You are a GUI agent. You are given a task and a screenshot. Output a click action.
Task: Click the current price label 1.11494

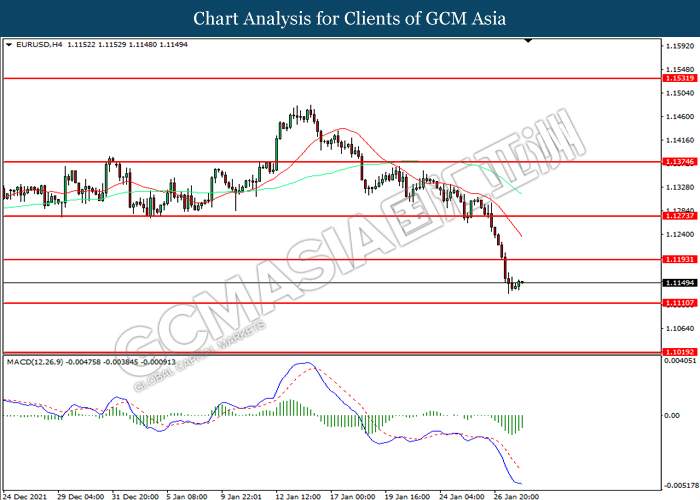pyautogui.click(x=680, y=283)
